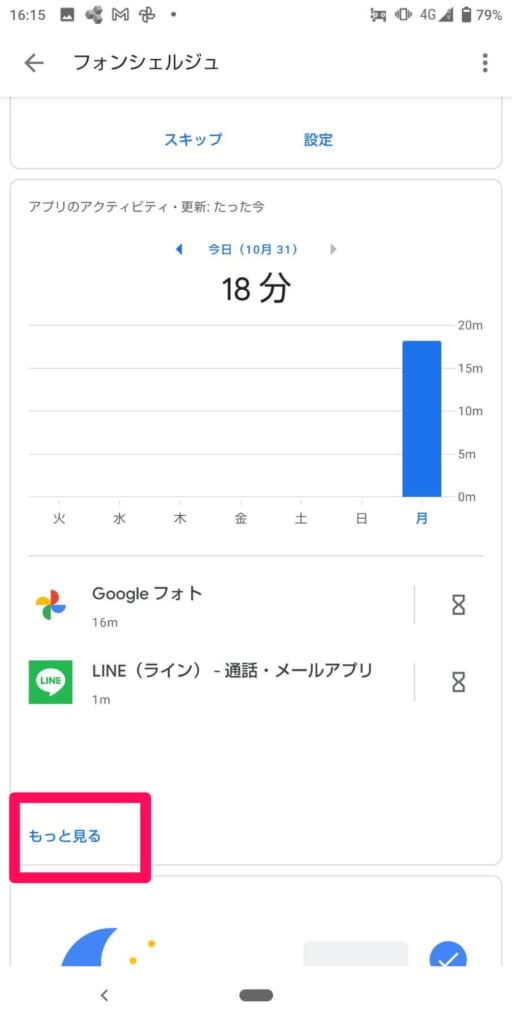Tap the Google フォト app icon
This screenshot has height=1024, width=512.
[50, 605]
